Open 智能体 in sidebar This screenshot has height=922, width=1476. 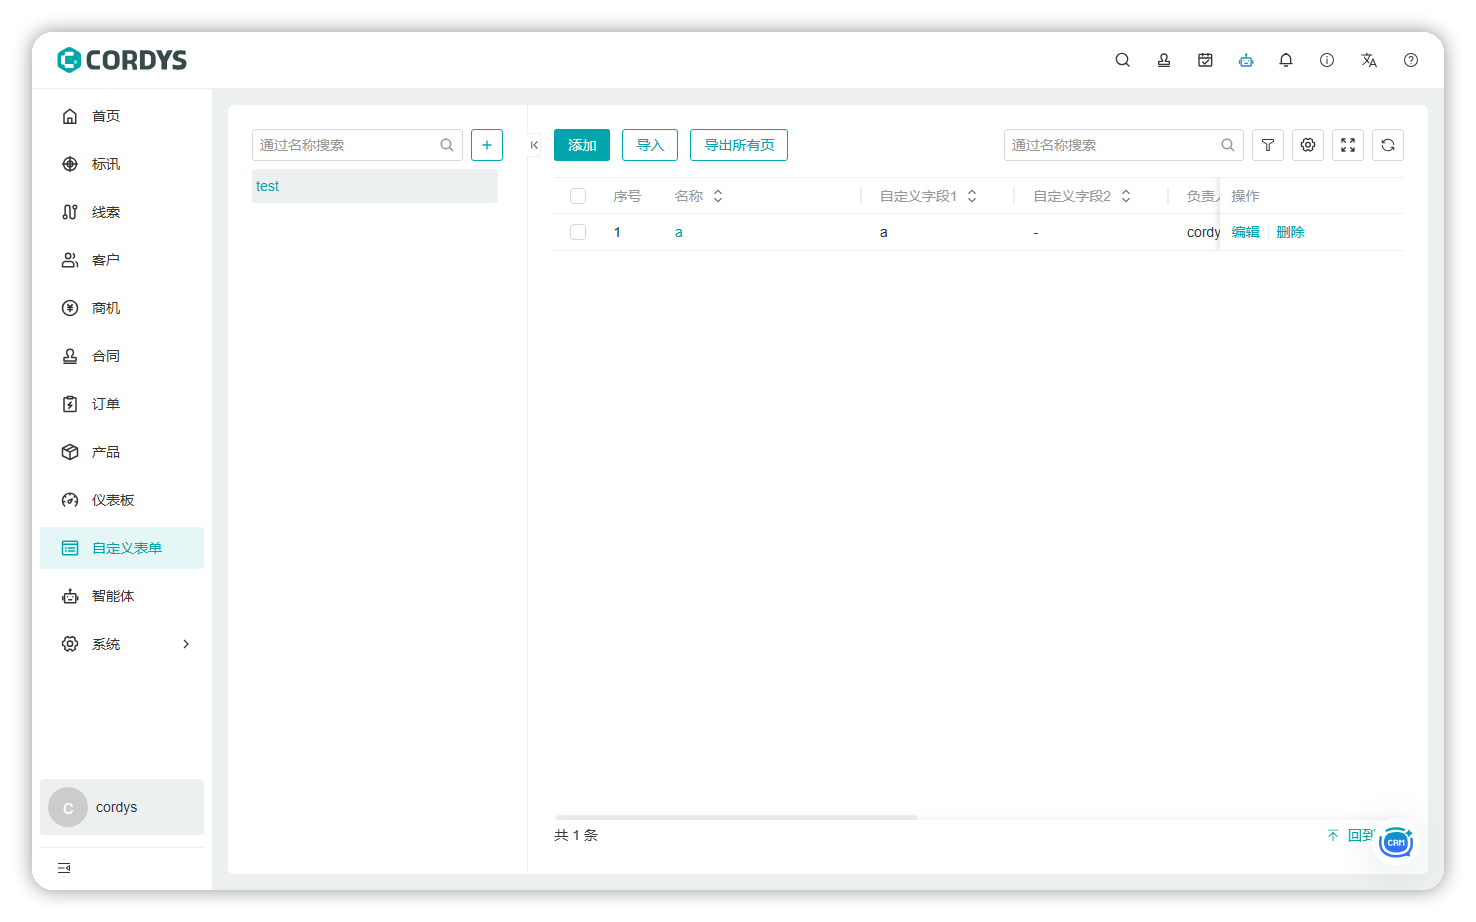pos(122,596)
